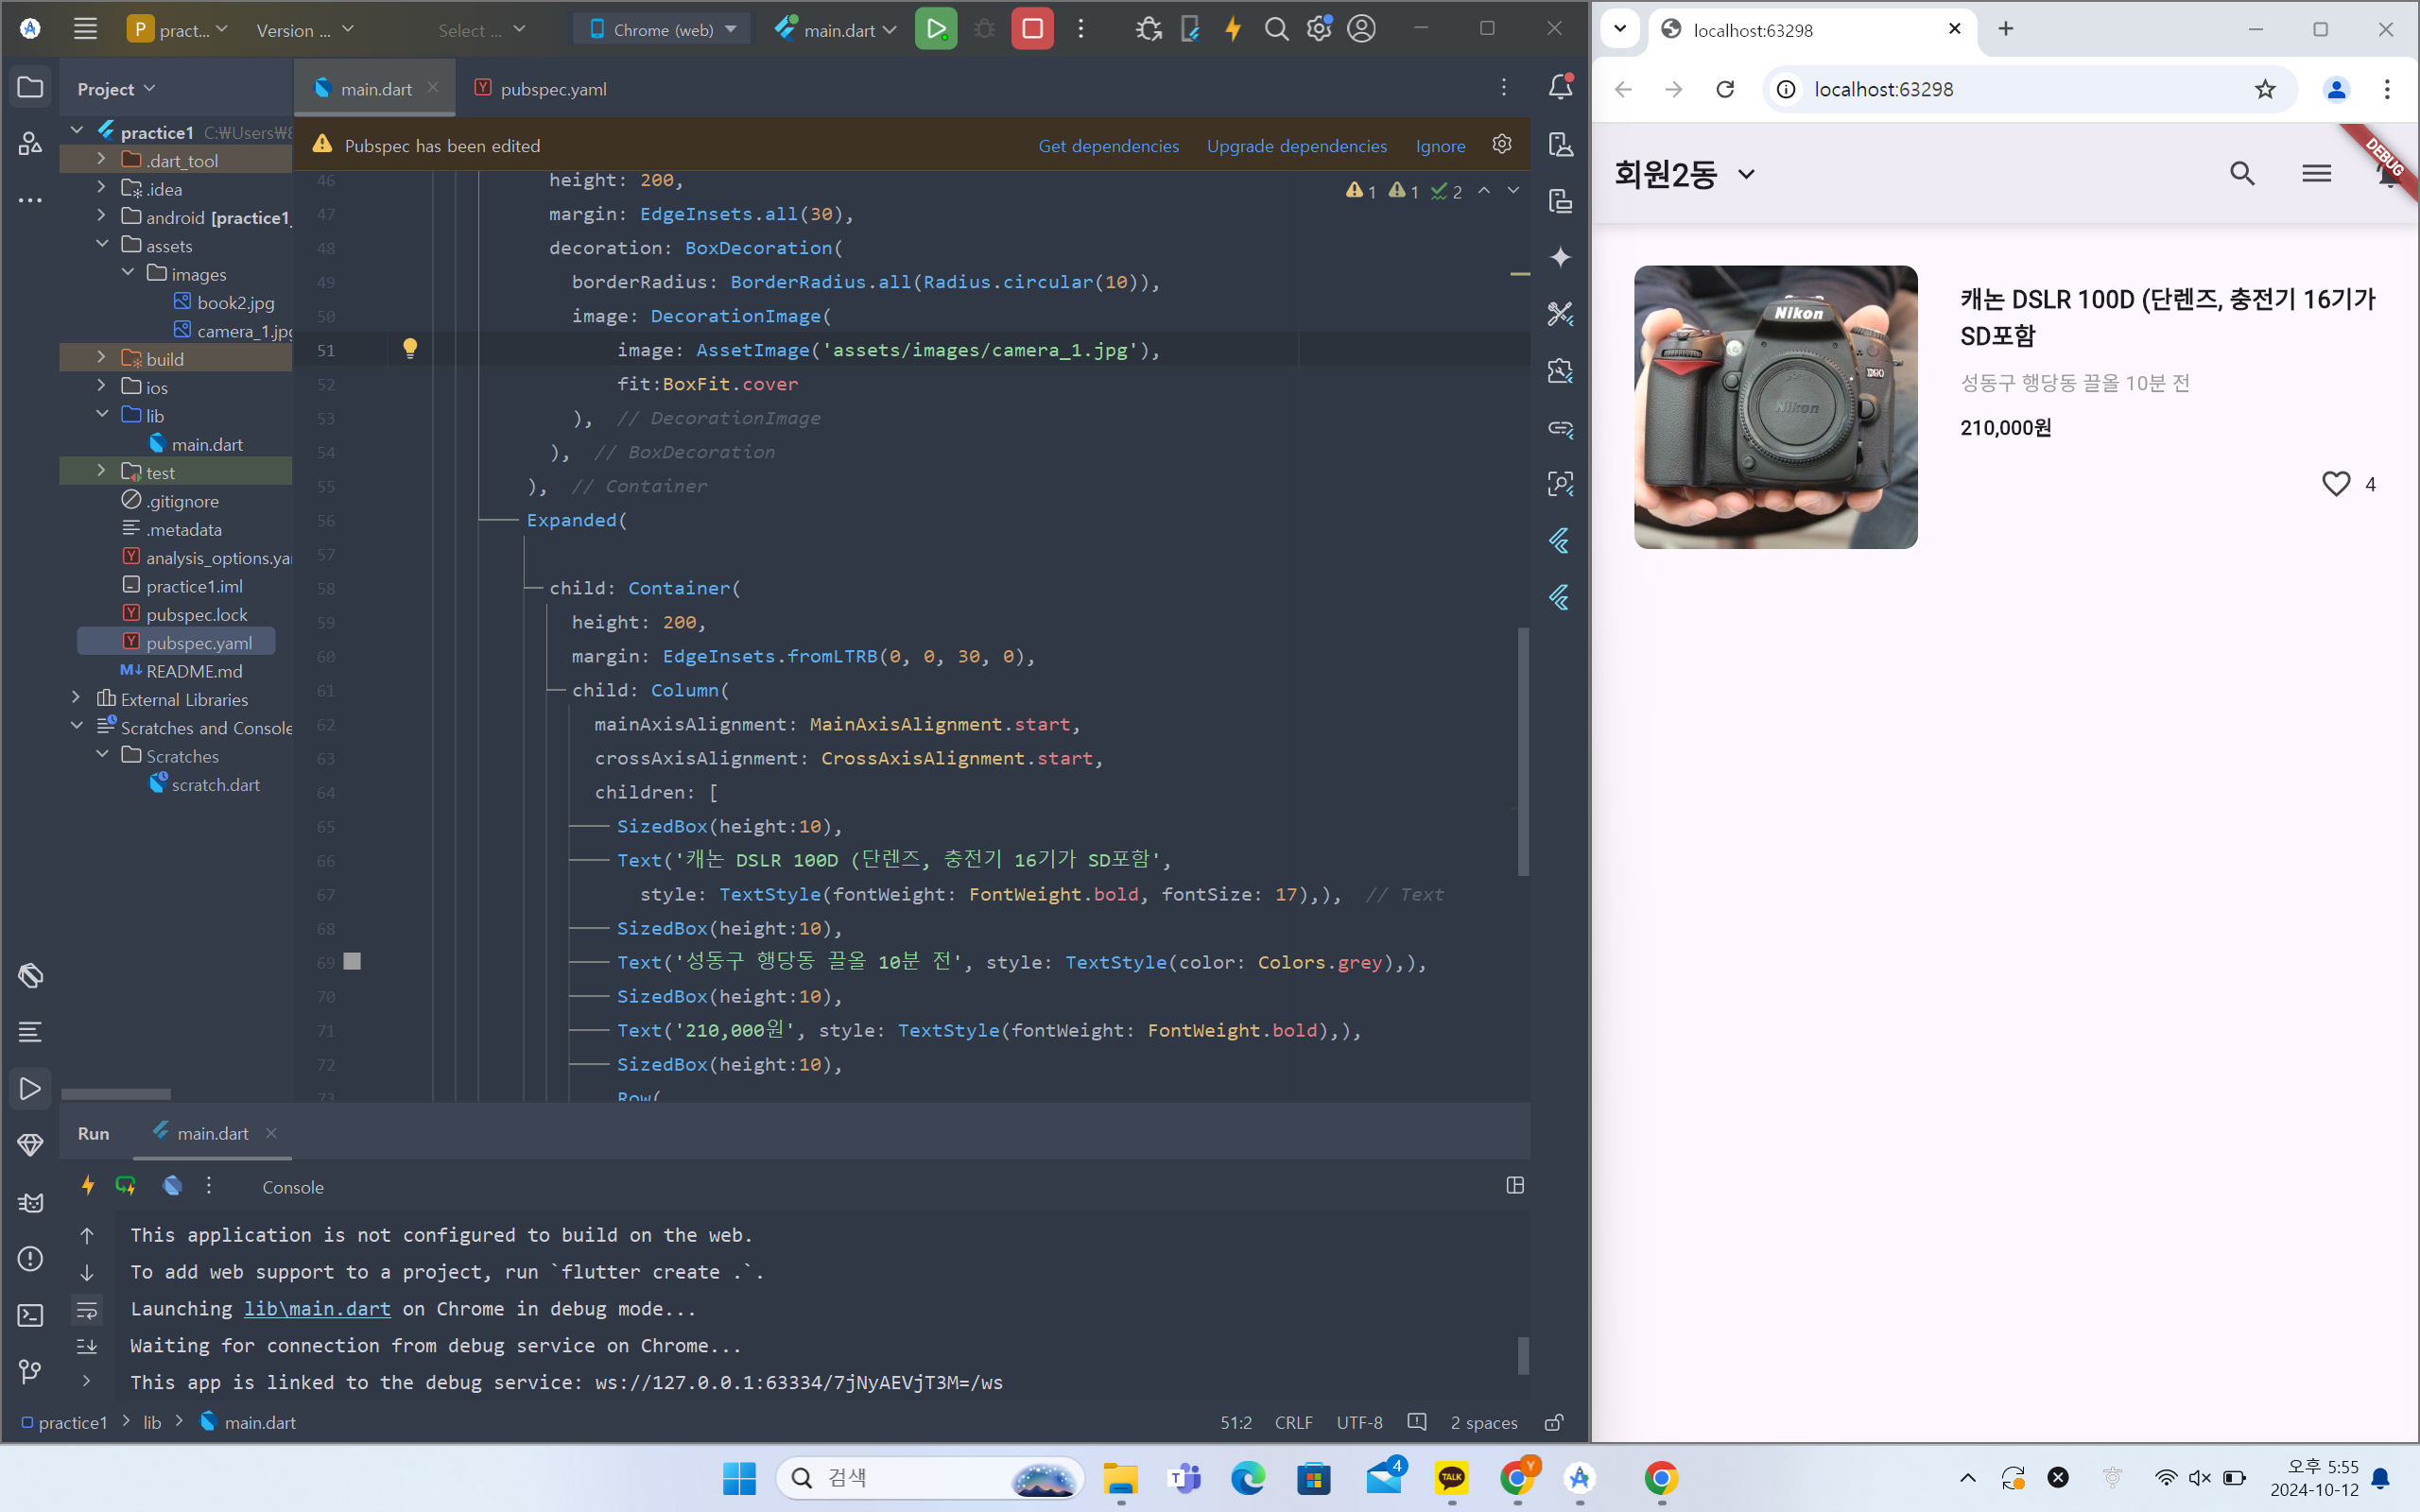Image resolution: width=2420 pixels, height=1512 pixels.
Task: Open Pubspec banner settings gear
Action: click(x=1501, y=144)
